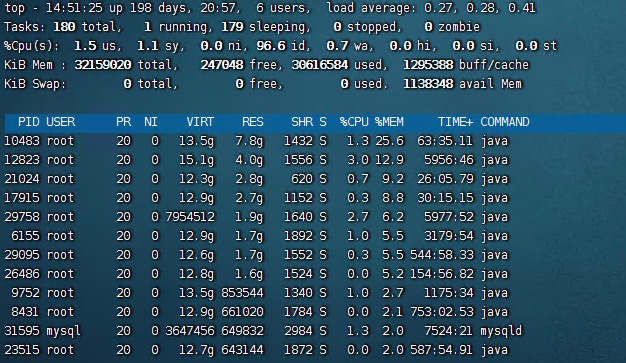Viewport: 626px width, 363px height.
Task: Click PID 17915 in the table
Action: (x=22, y=198)
